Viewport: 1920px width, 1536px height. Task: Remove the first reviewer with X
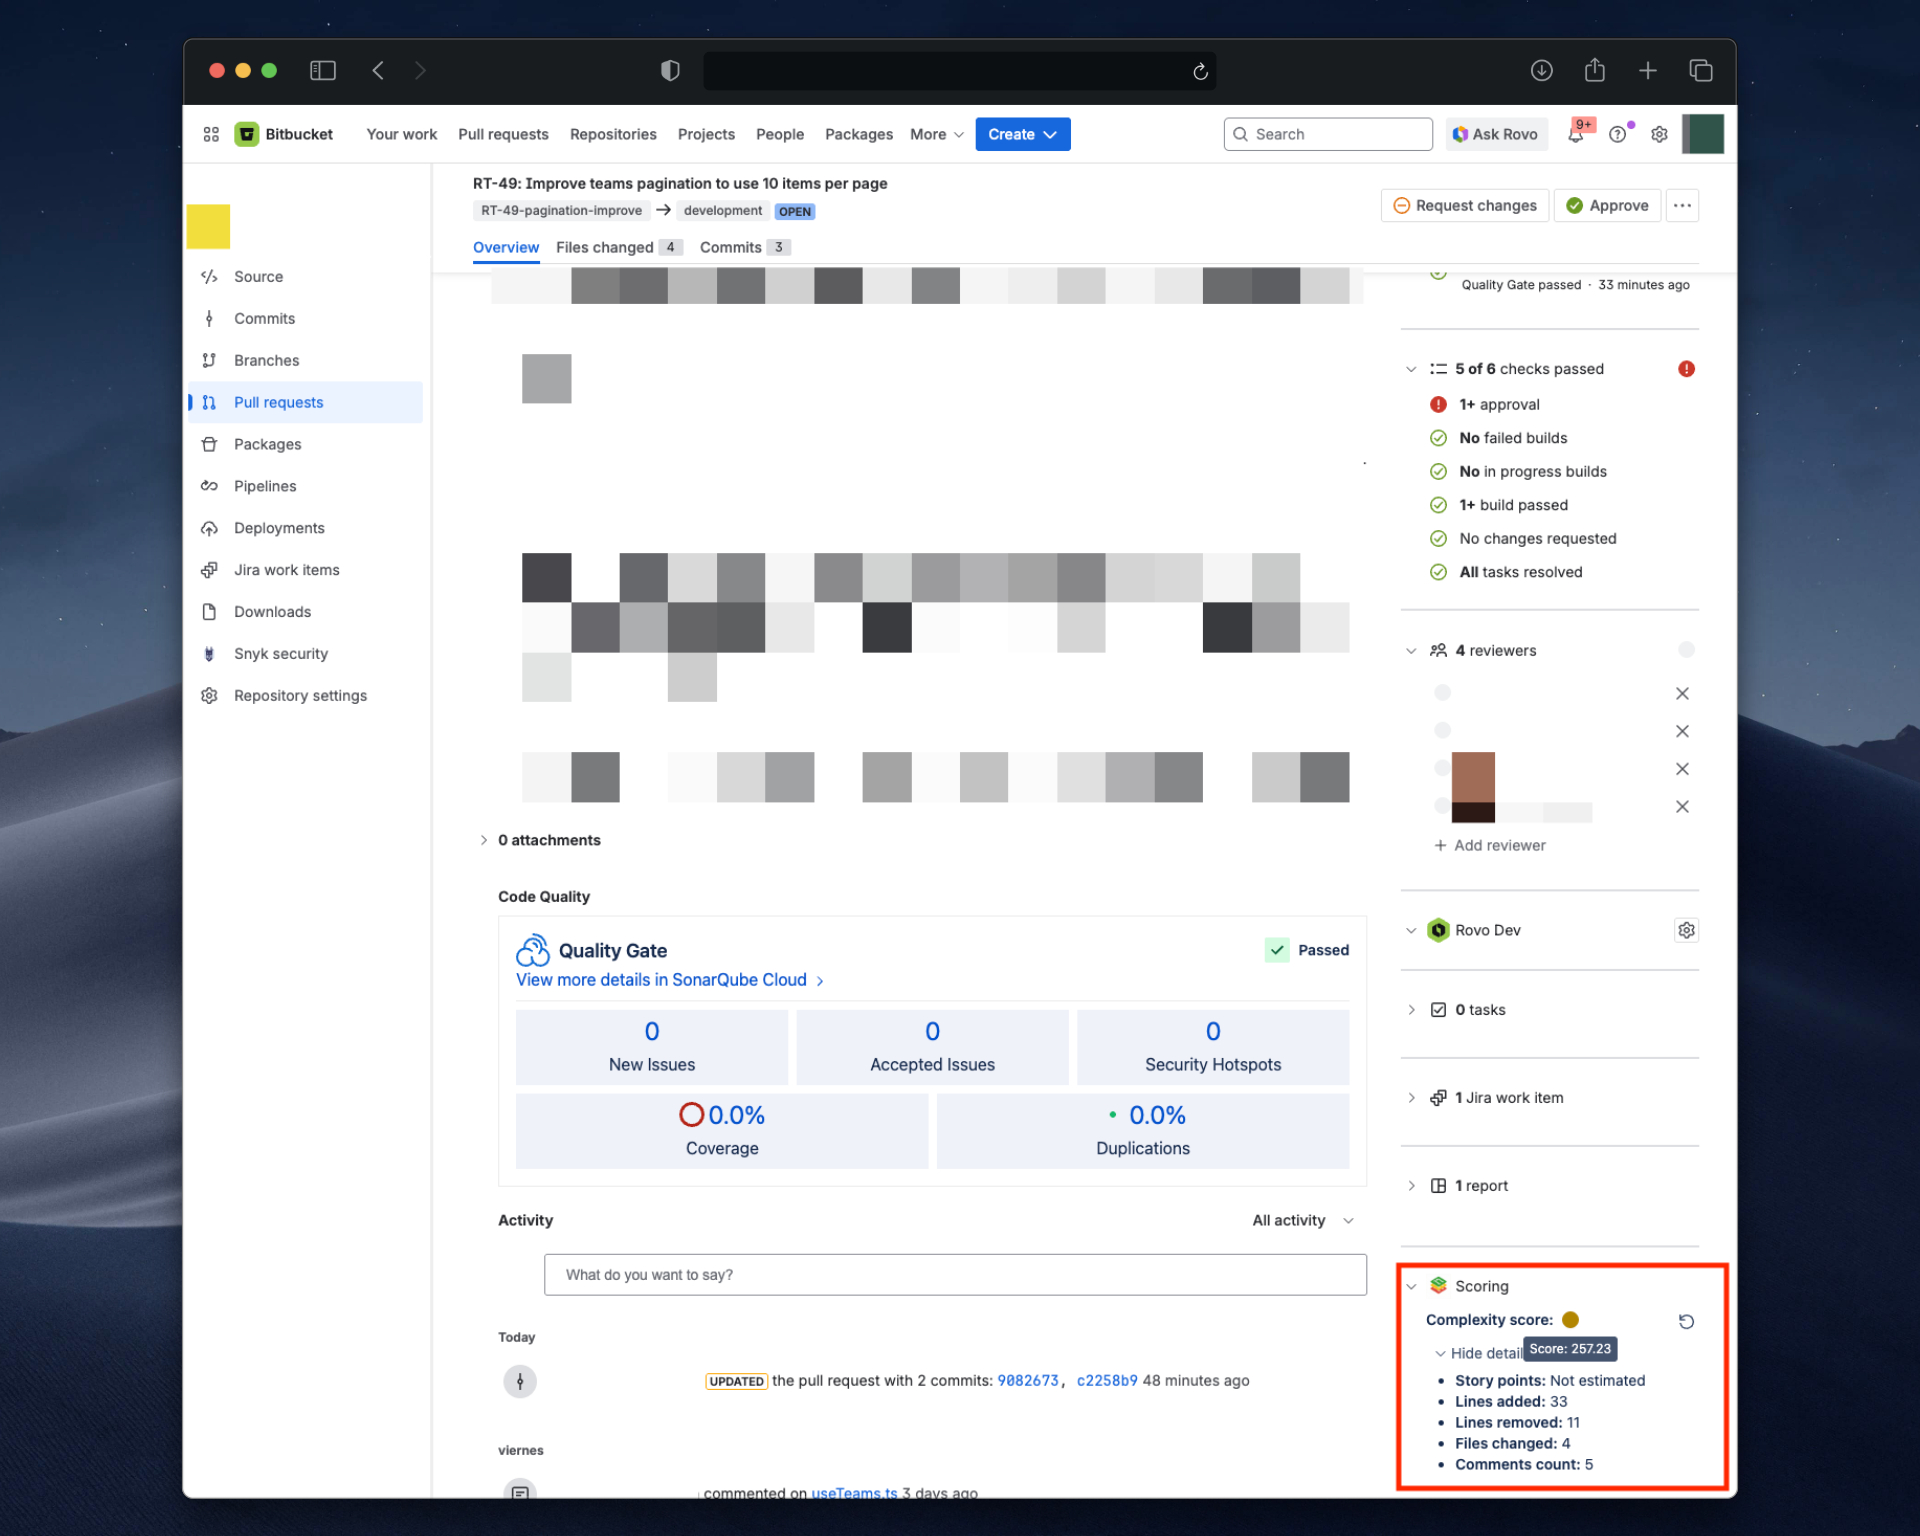(1682, 693)
